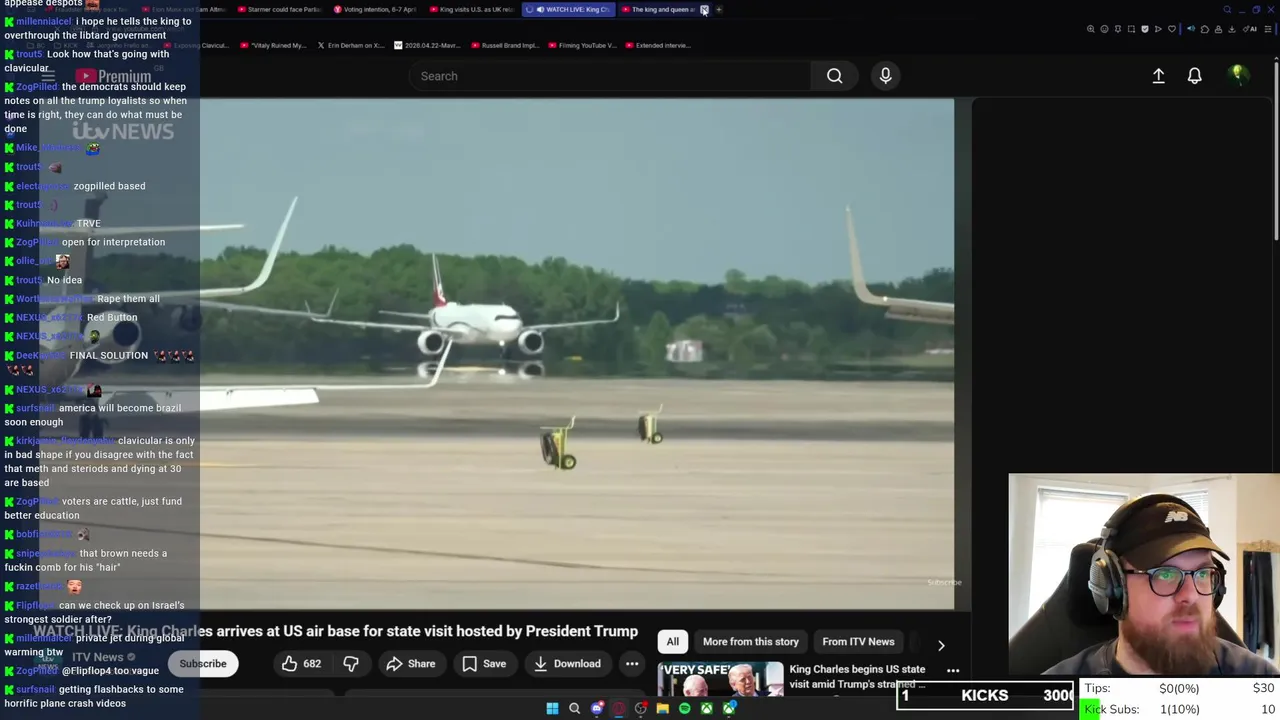Screen dimensions: 1280x720
Task: Open the emoji picker icon in address bar
Action: tap(1104, 29)
